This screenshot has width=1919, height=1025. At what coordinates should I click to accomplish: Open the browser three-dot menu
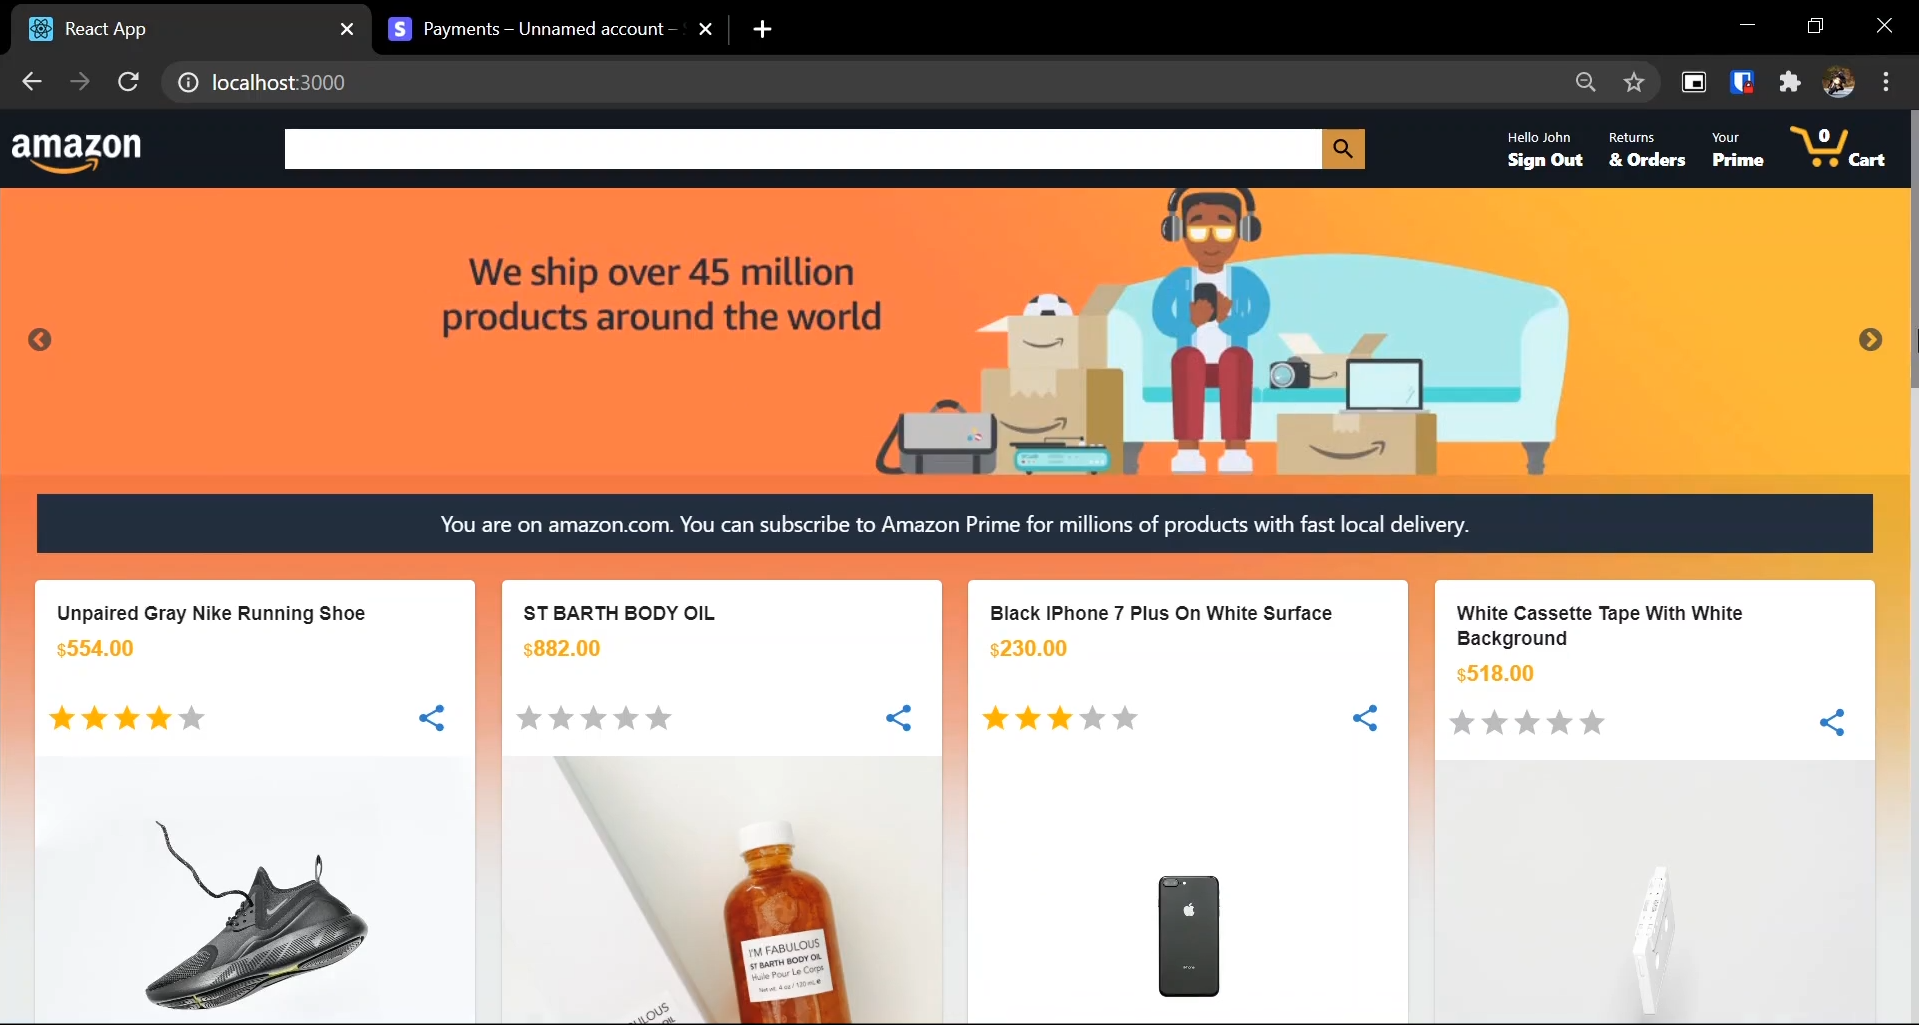(1887, 82)
